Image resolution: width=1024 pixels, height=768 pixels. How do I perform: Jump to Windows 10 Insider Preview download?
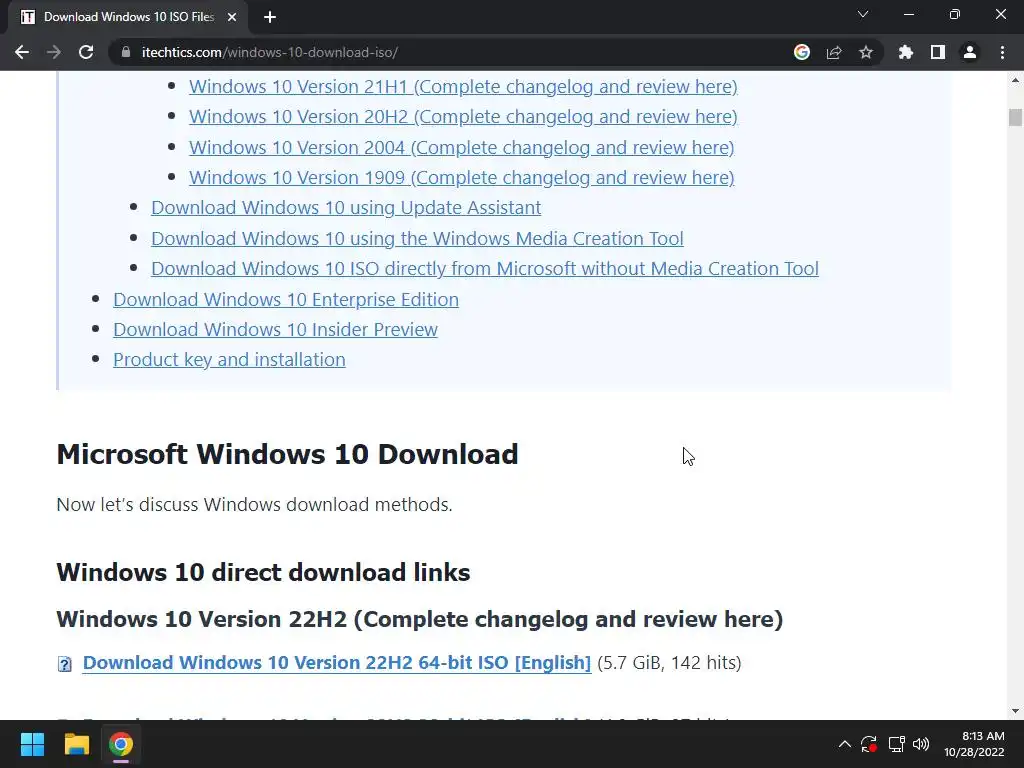276,329
